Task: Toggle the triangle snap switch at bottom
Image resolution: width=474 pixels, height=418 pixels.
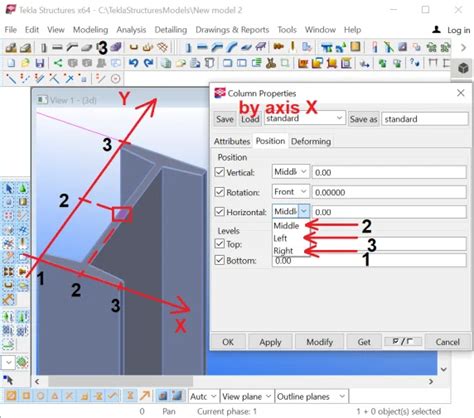Action: pos(55,396)
